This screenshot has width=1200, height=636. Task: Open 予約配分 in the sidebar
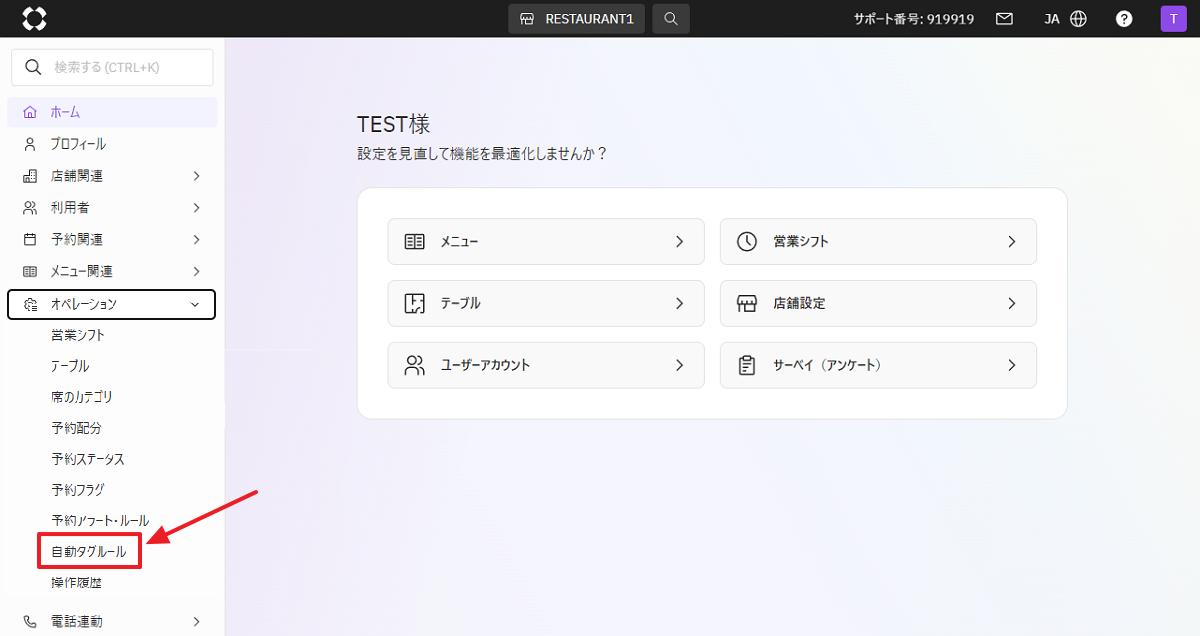click(76, 428)
